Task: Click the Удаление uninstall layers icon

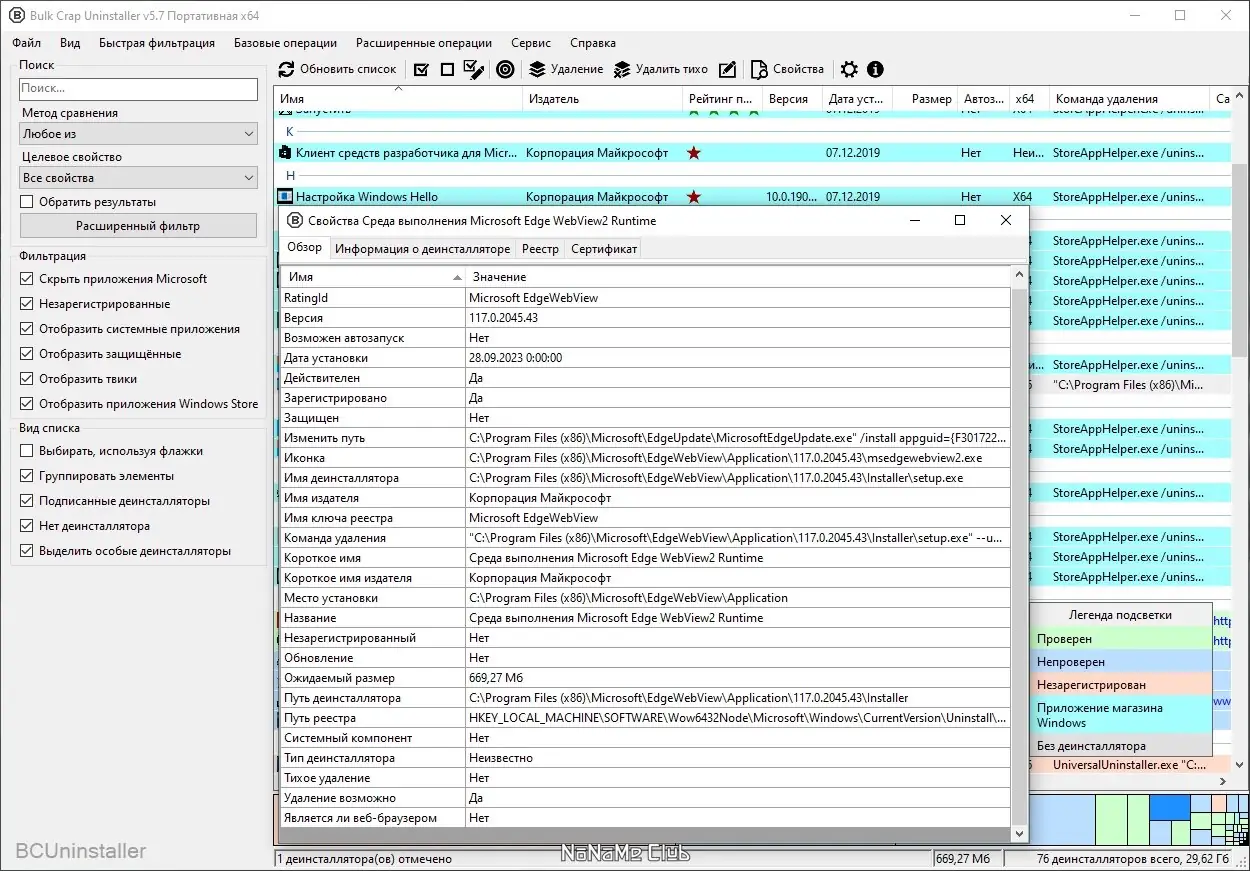Action: (x=537, y=69)
